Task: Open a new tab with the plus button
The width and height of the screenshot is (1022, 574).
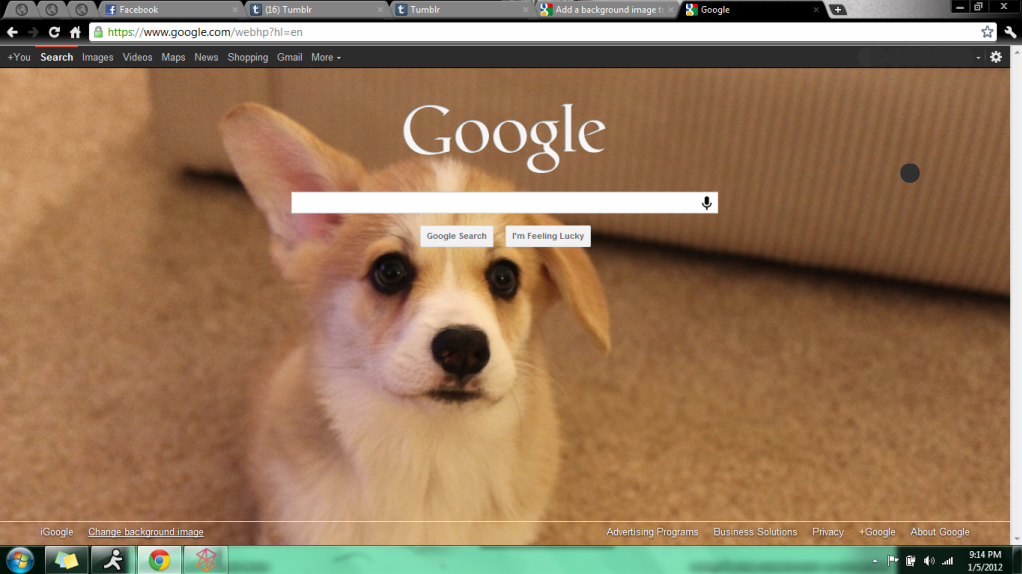Action: pyautogui.click(x=838, y=10)
